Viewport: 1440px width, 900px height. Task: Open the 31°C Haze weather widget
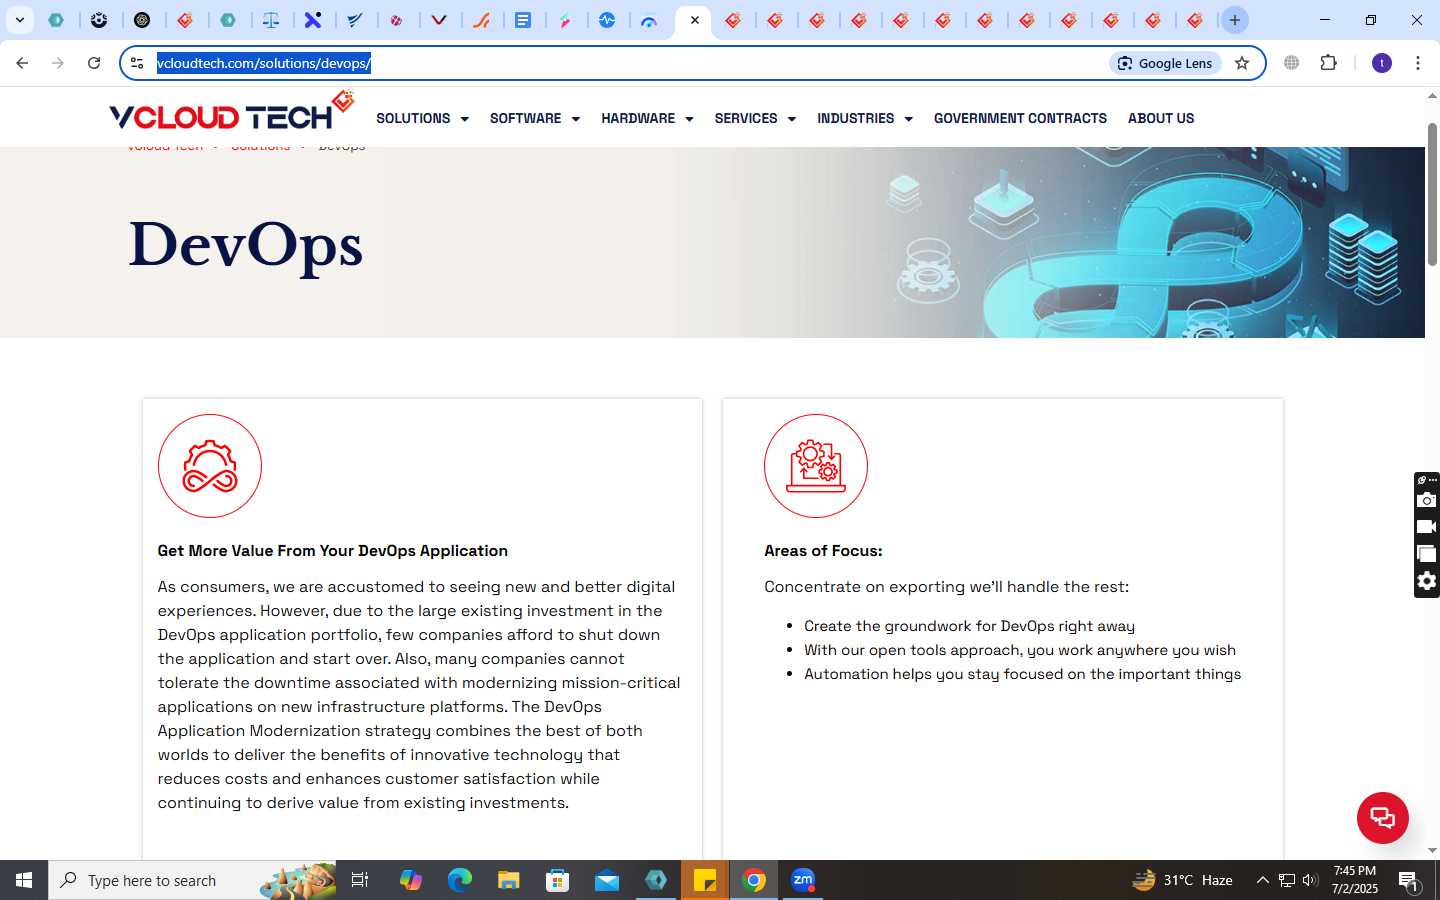[1182, 880]
